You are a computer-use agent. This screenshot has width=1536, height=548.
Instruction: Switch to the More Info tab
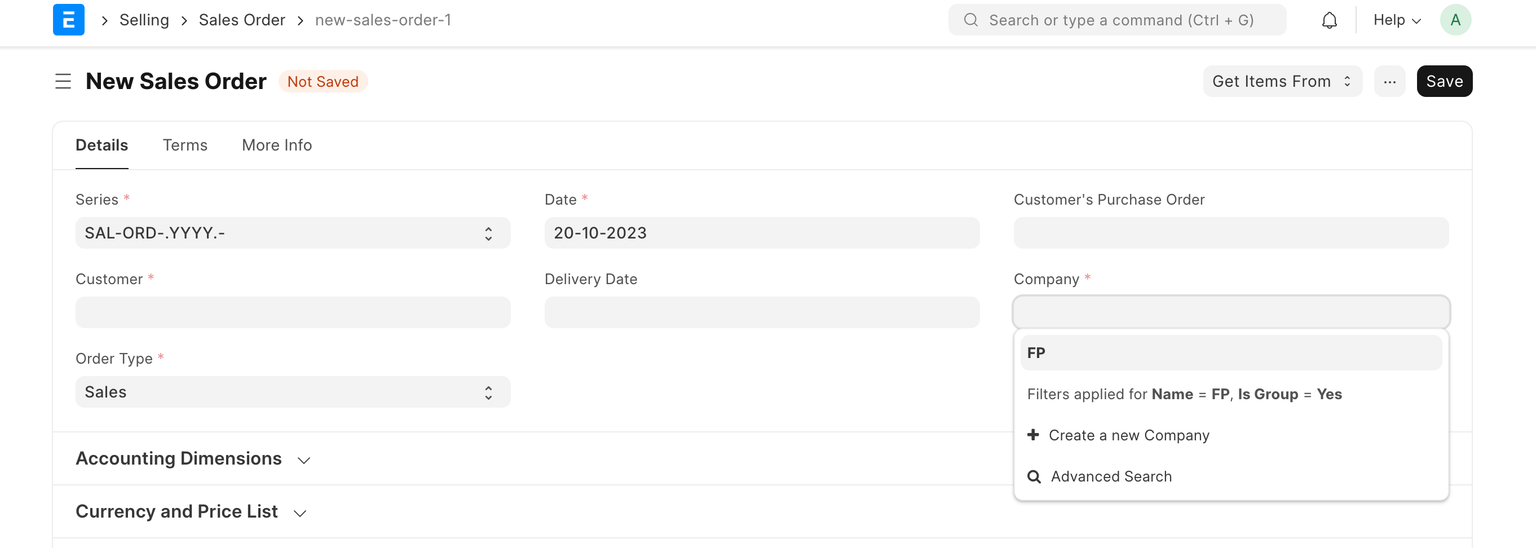tap(277, 145)
